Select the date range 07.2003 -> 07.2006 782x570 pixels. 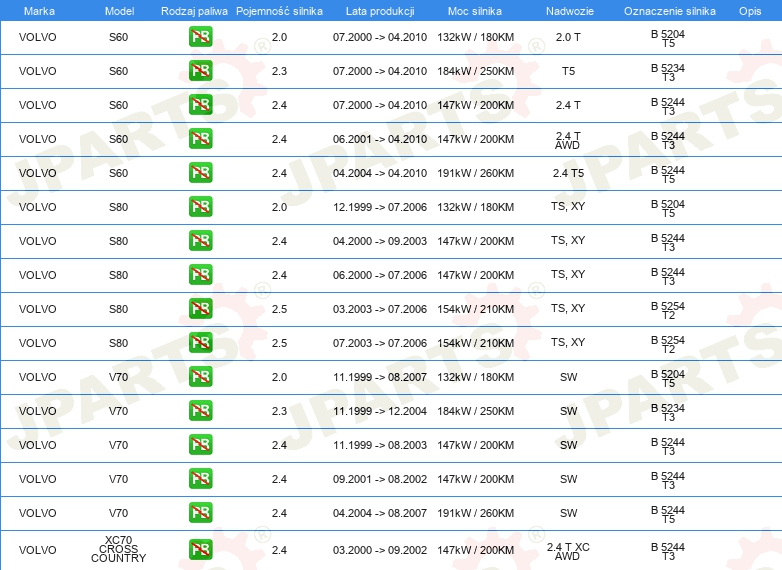click(380, 343)
